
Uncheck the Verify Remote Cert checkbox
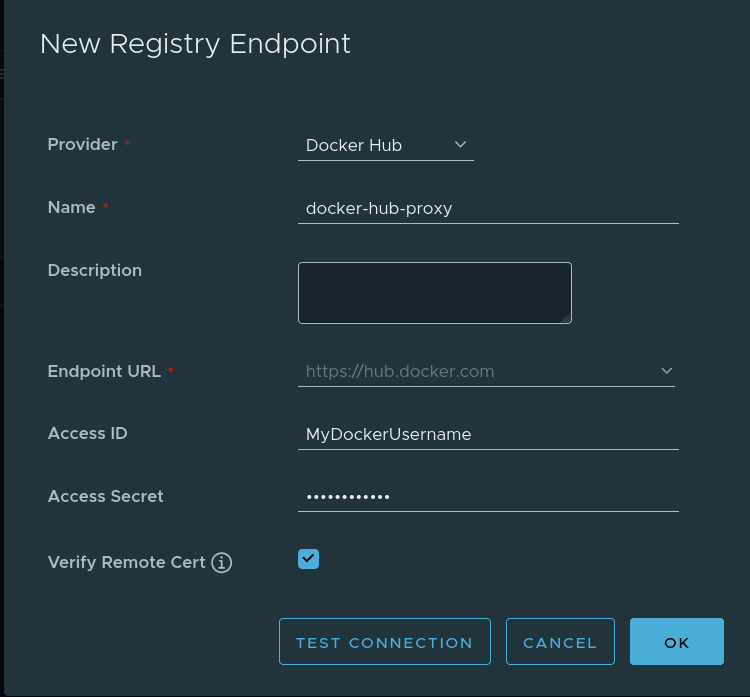pos(308,559)
